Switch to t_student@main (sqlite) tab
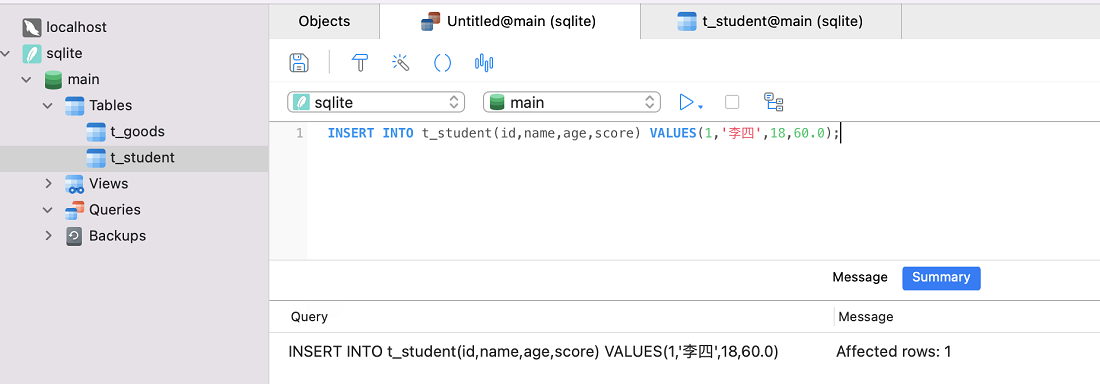1100x384 pixels. [770, 22]
